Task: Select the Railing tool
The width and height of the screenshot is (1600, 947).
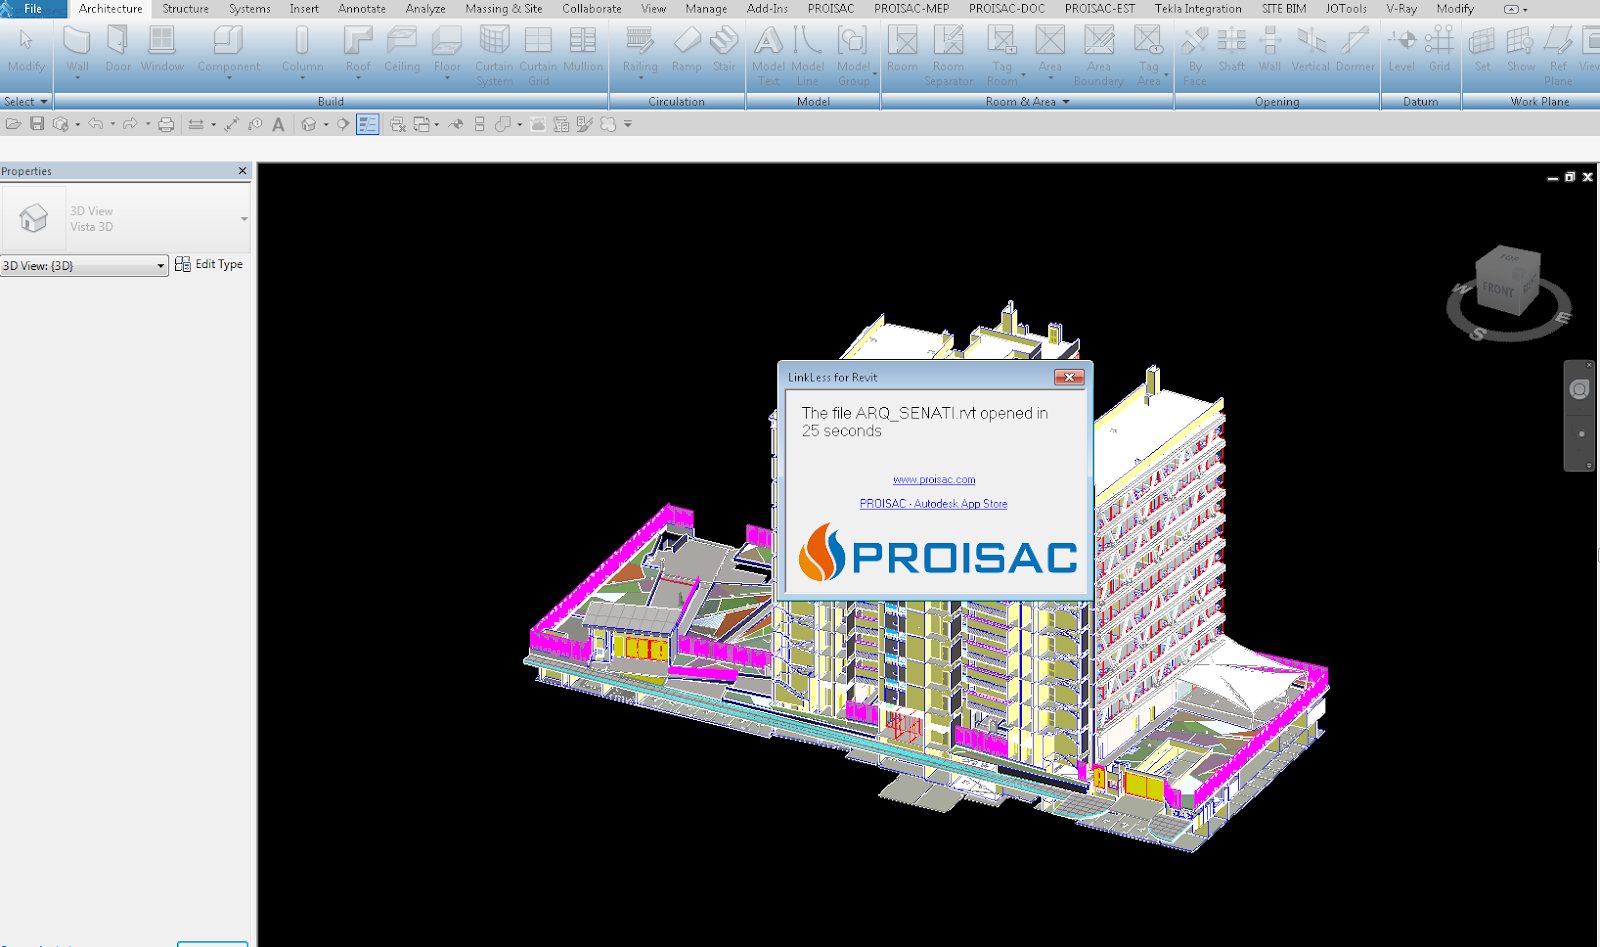Action: (x=640, y=51)
